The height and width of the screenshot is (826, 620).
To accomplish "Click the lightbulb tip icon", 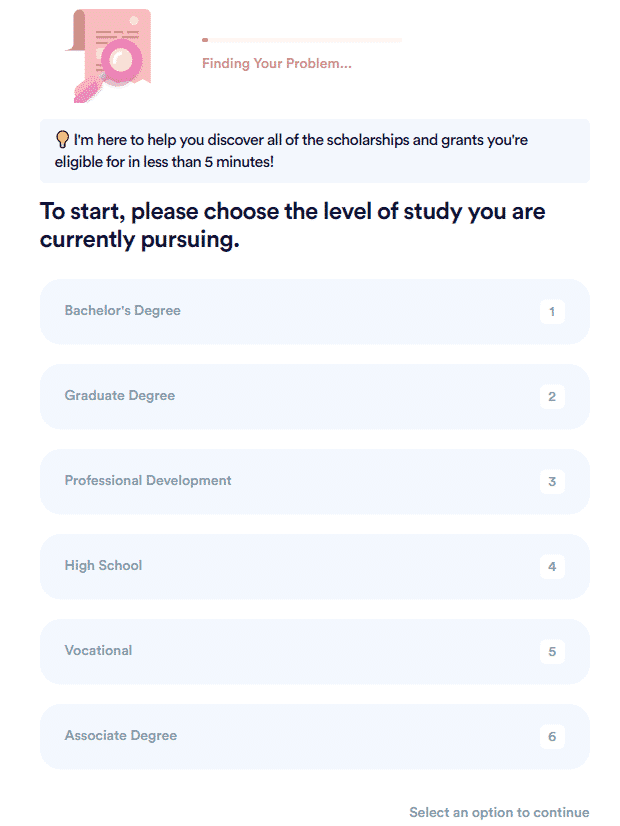I will (62, 140).
